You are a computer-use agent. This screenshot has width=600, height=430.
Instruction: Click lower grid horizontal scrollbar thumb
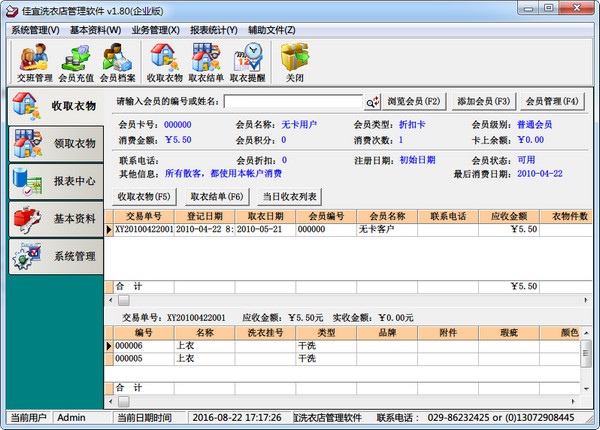click(124, 401)
